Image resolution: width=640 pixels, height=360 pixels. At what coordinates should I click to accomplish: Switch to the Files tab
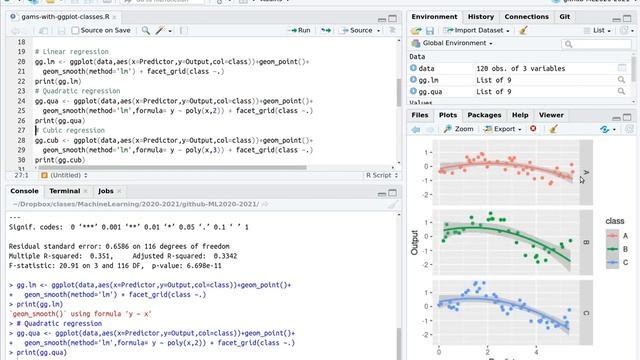pyautogui.click(x=420, y=115)
